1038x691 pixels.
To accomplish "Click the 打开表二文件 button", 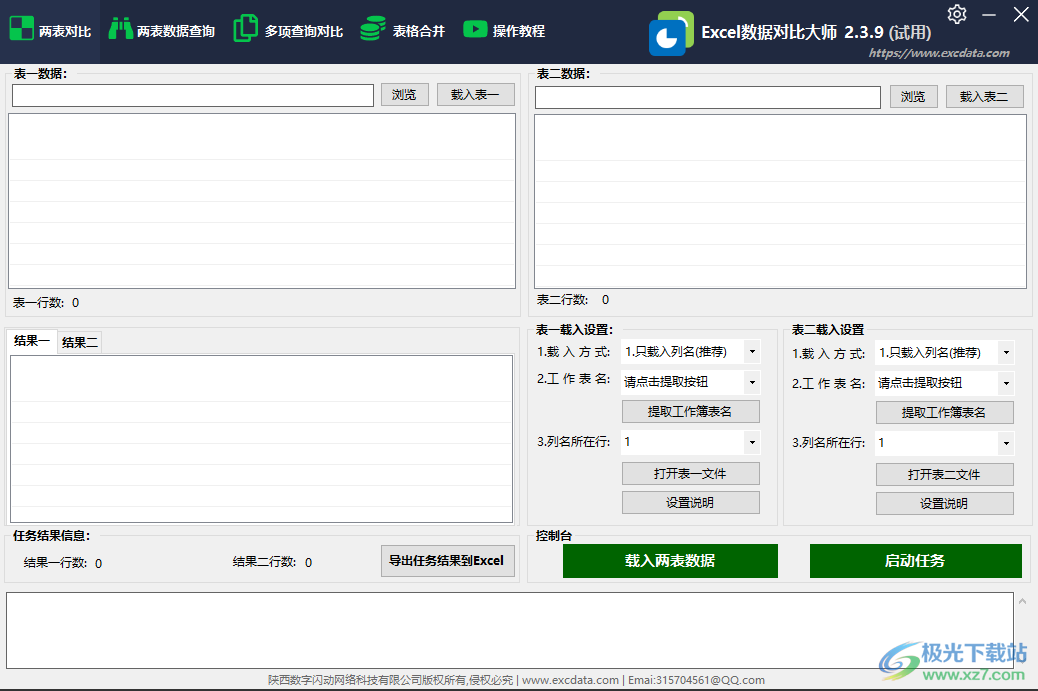I will tap(945, 474).
